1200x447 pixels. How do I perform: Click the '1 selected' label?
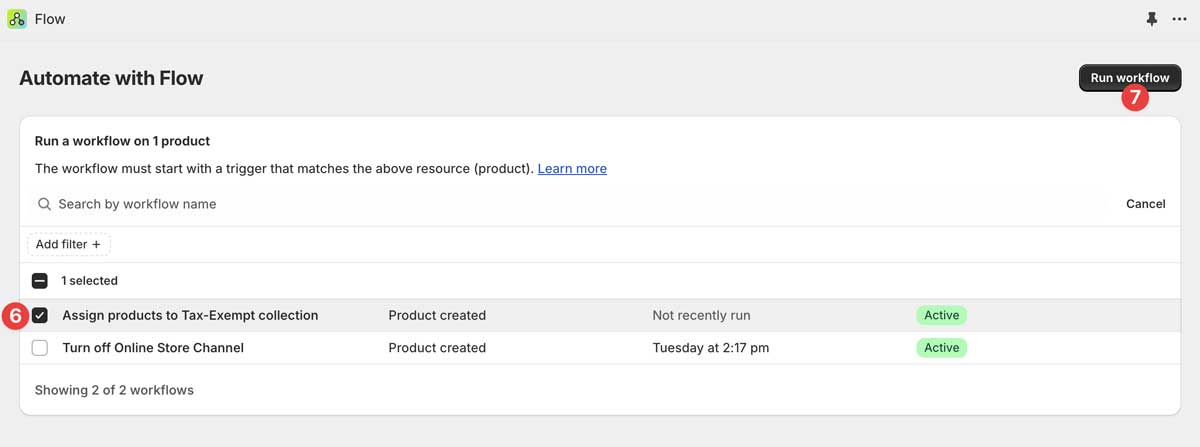click(x=89, y=281)
